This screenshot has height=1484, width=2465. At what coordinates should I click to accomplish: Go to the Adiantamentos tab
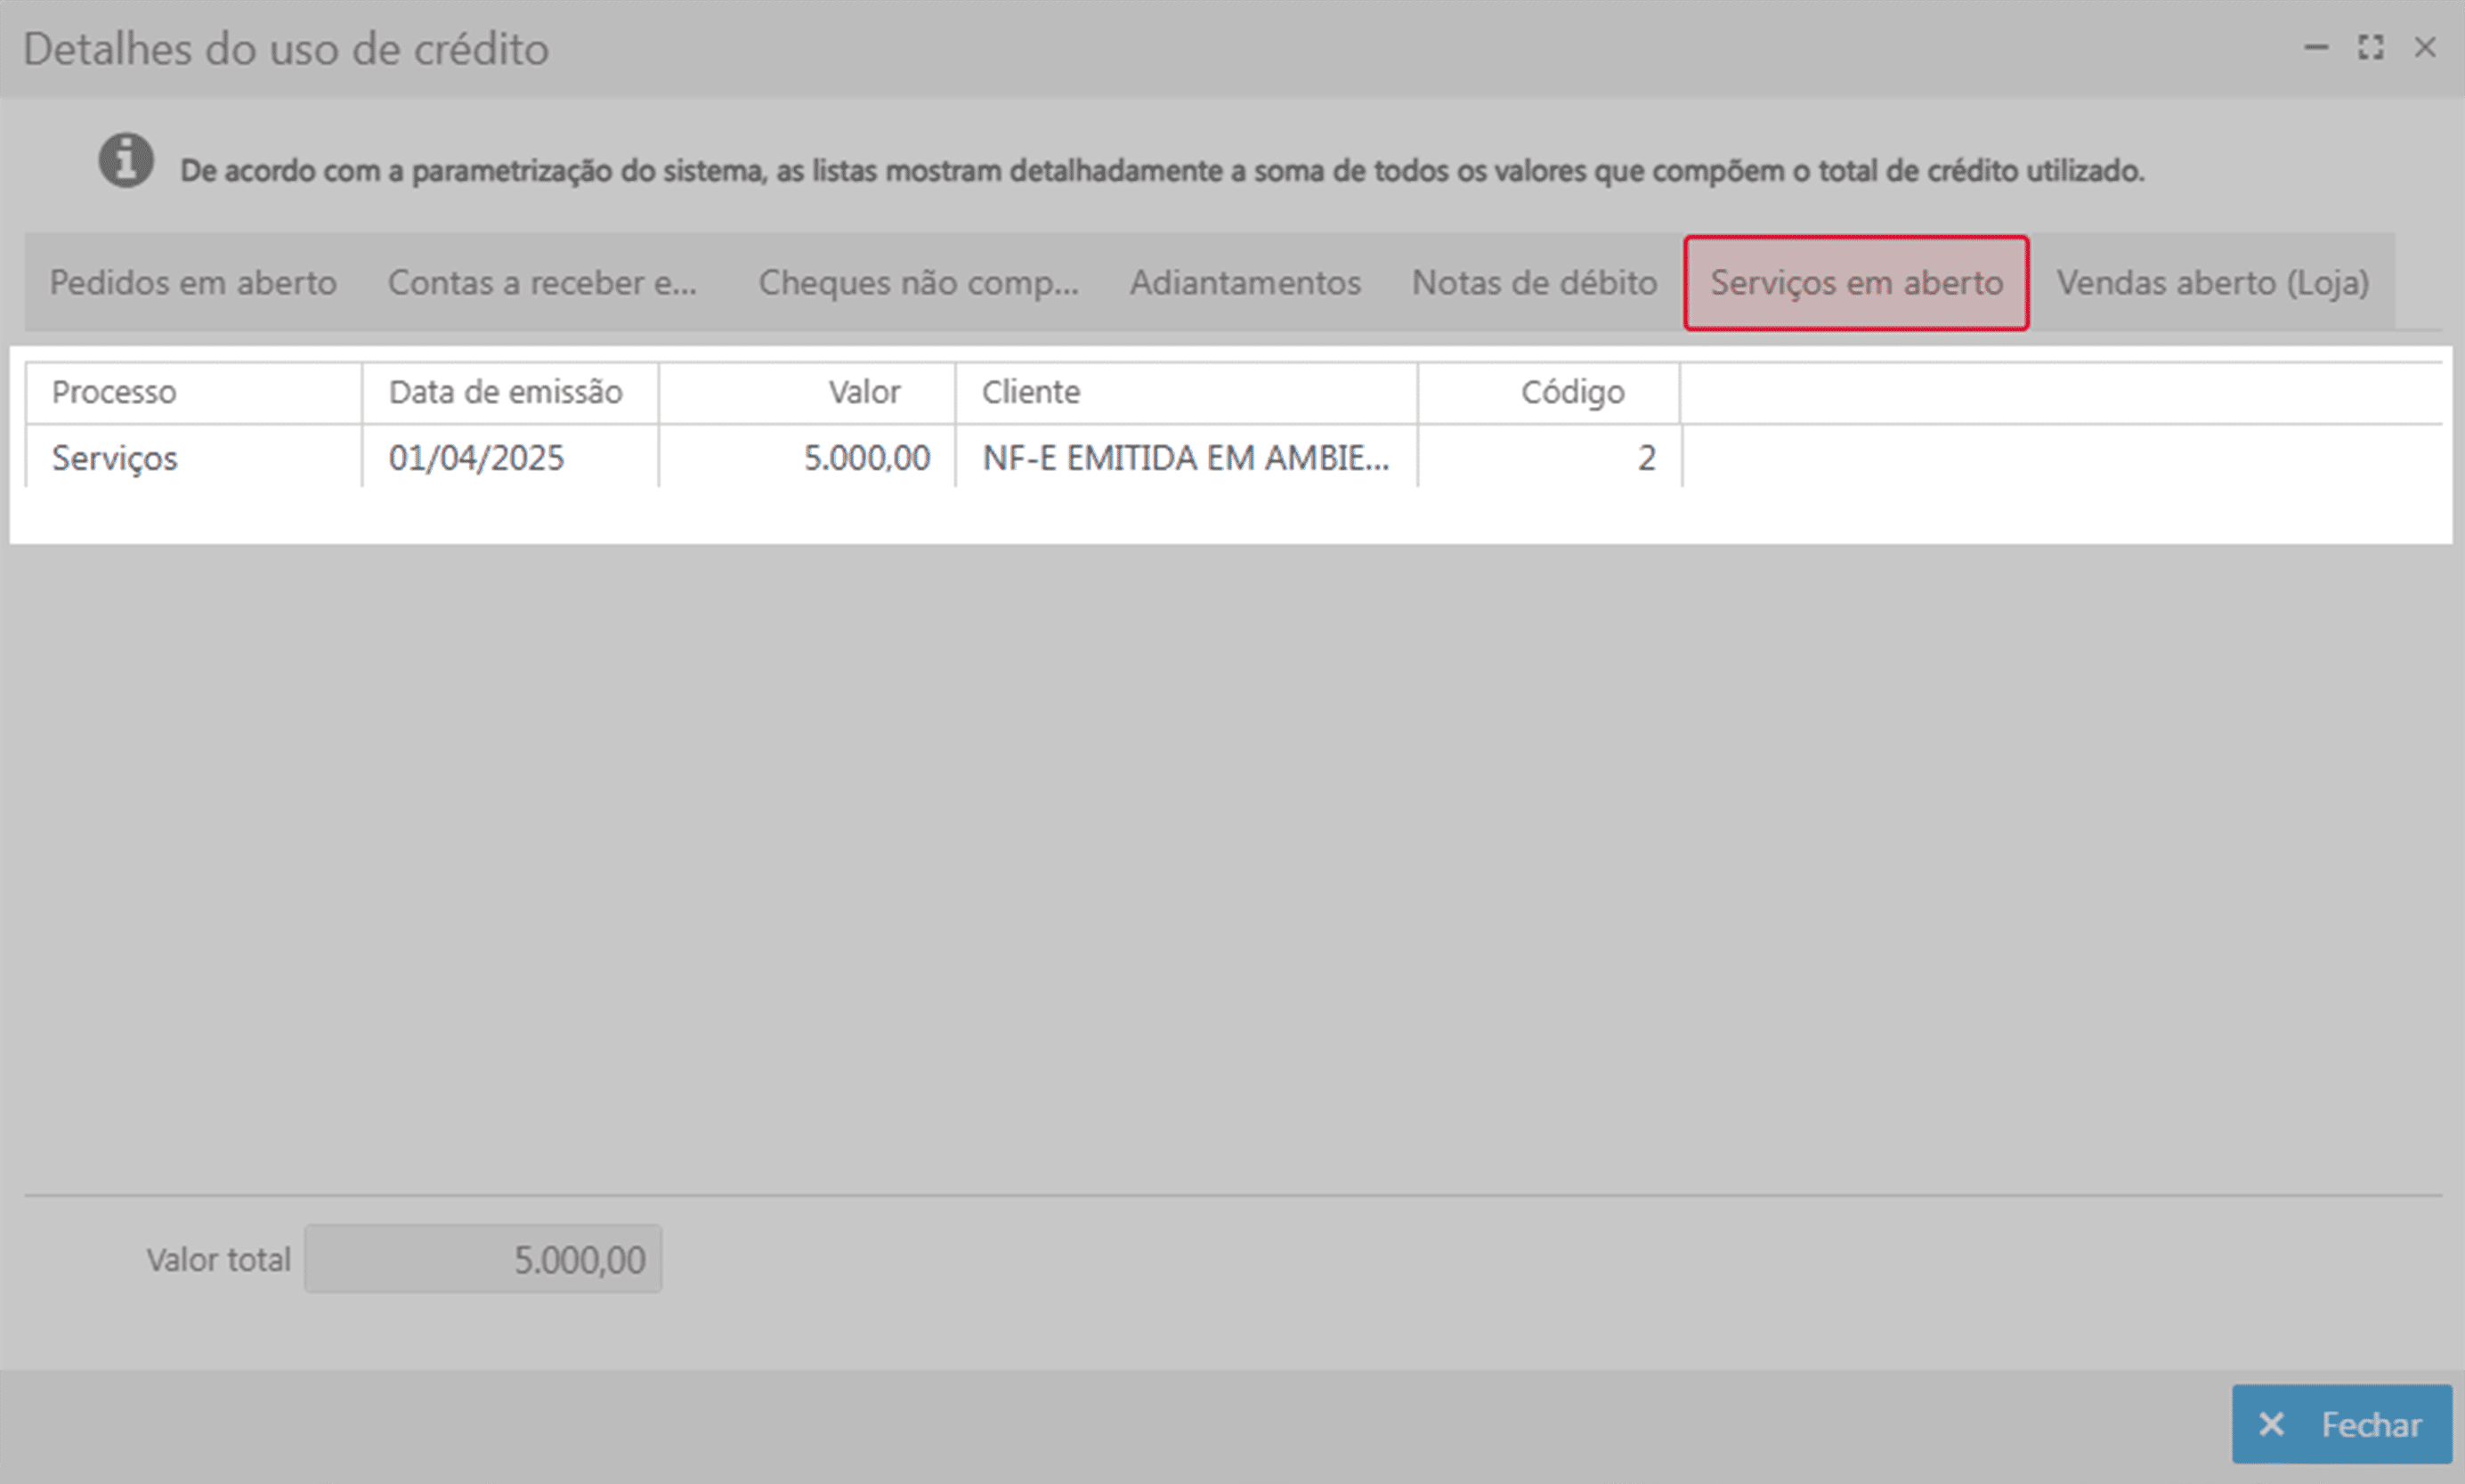[1245, 283]
